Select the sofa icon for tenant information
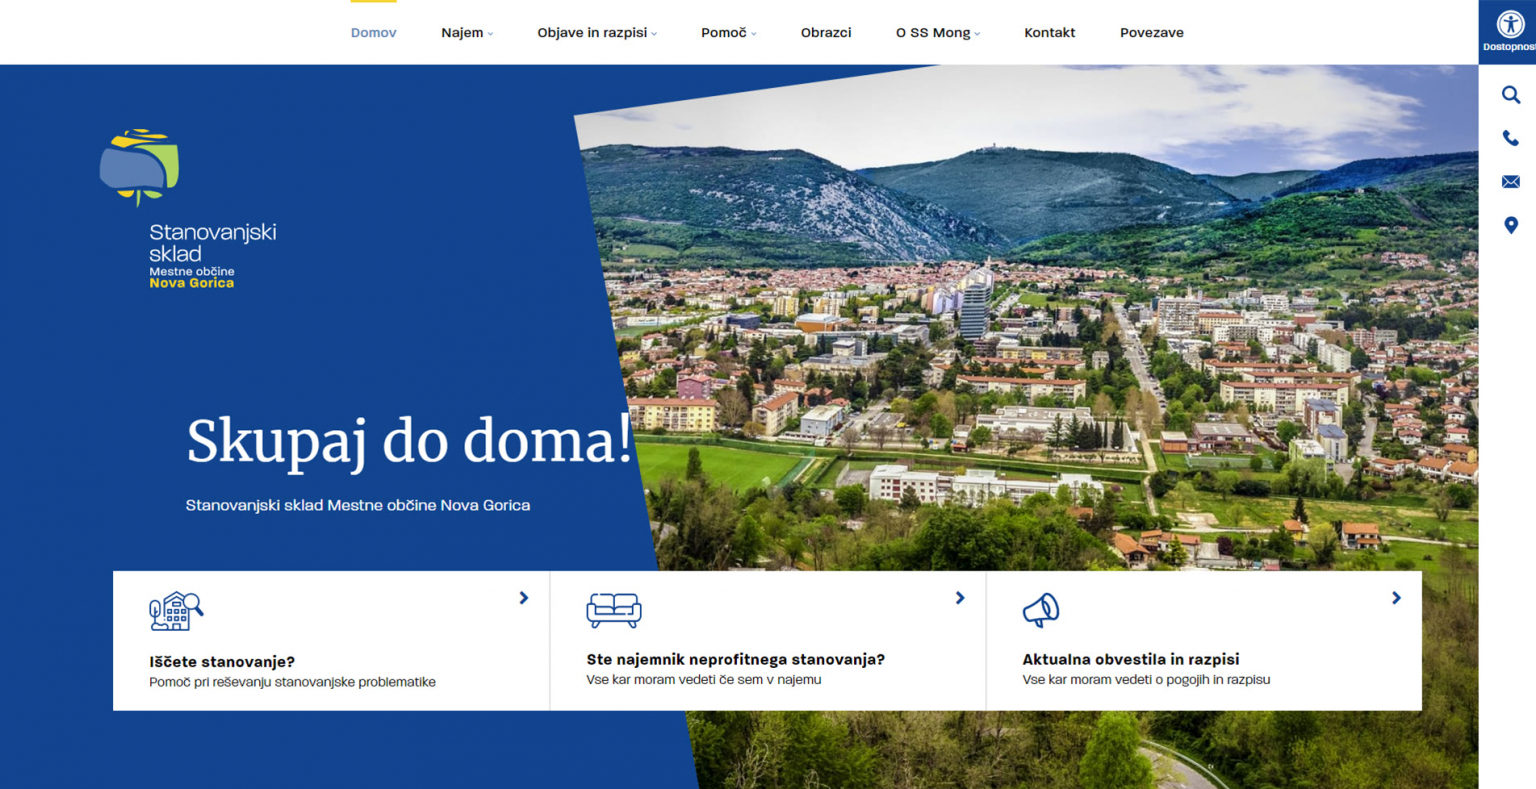Image resolution: width=1536 pixels, height=789 pixels. (612, 610)
